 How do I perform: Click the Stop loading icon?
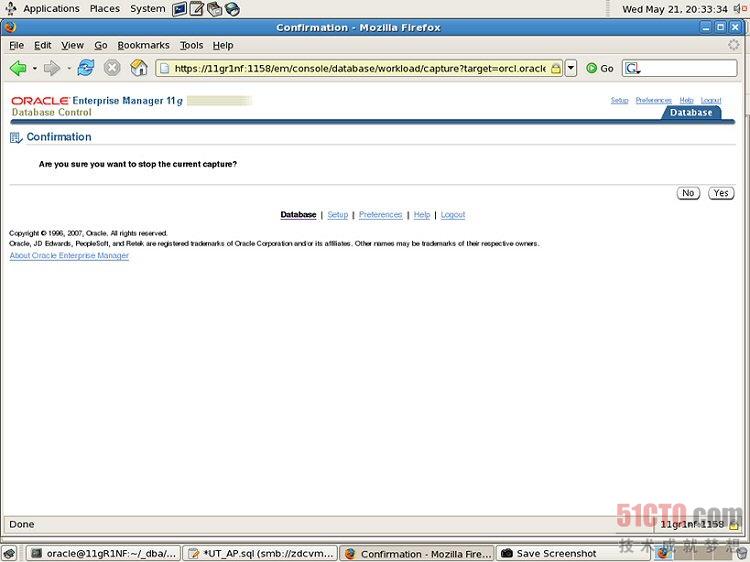pos(112,68)
